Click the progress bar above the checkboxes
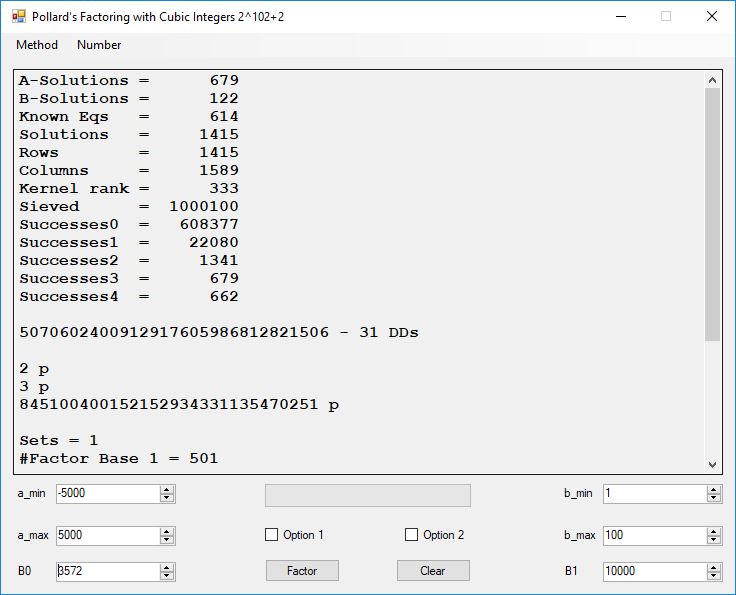 pyautogui.click(x=367, y=495)
